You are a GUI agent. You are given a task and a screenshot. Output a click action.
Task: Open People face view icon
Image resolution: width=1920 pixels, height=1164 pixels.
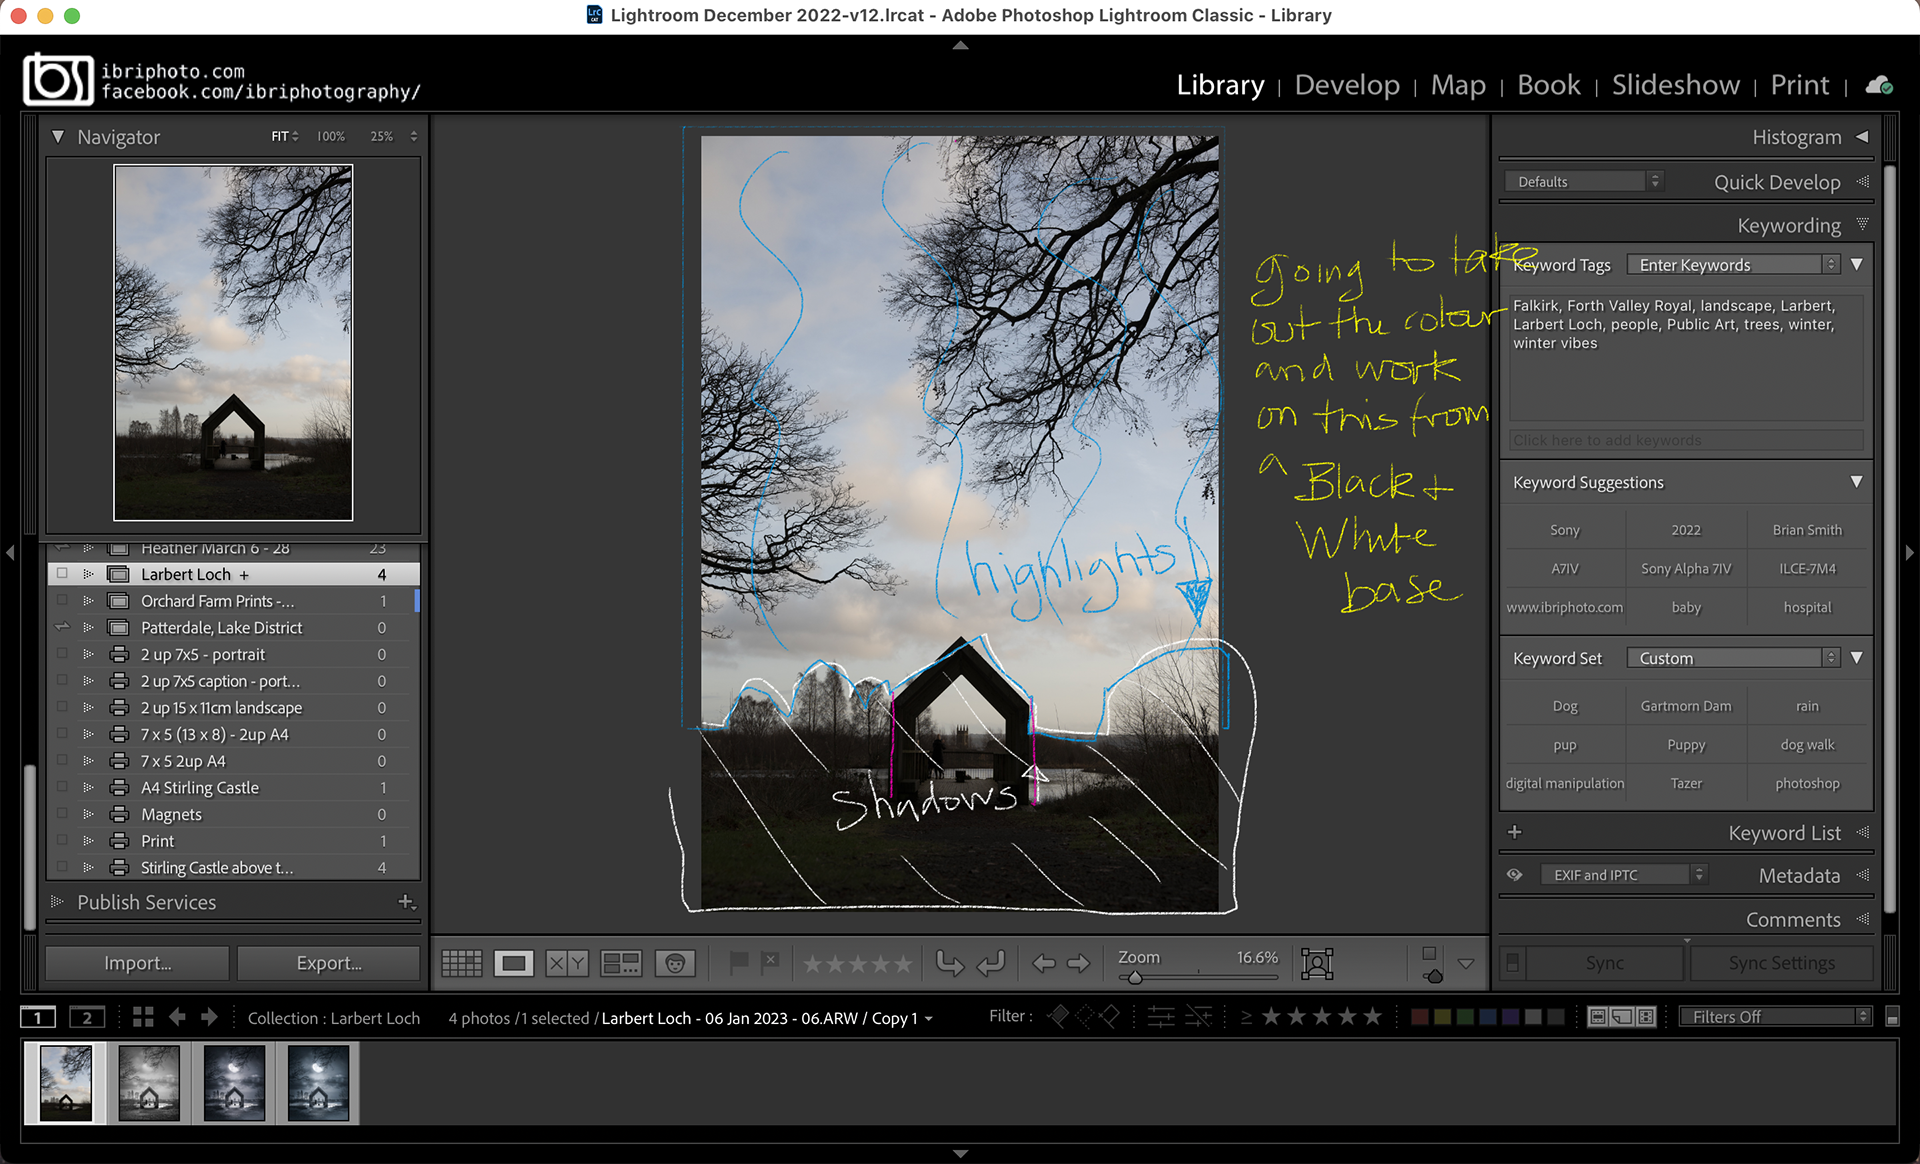pyautogui.click(x=675, y=963)
